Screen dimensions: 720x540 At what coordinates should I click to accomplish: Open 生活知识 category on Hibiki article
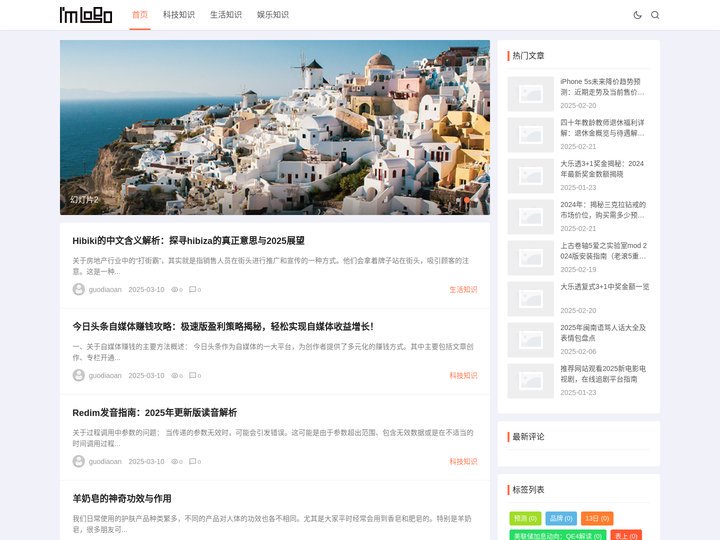click(x=463, y=289)
